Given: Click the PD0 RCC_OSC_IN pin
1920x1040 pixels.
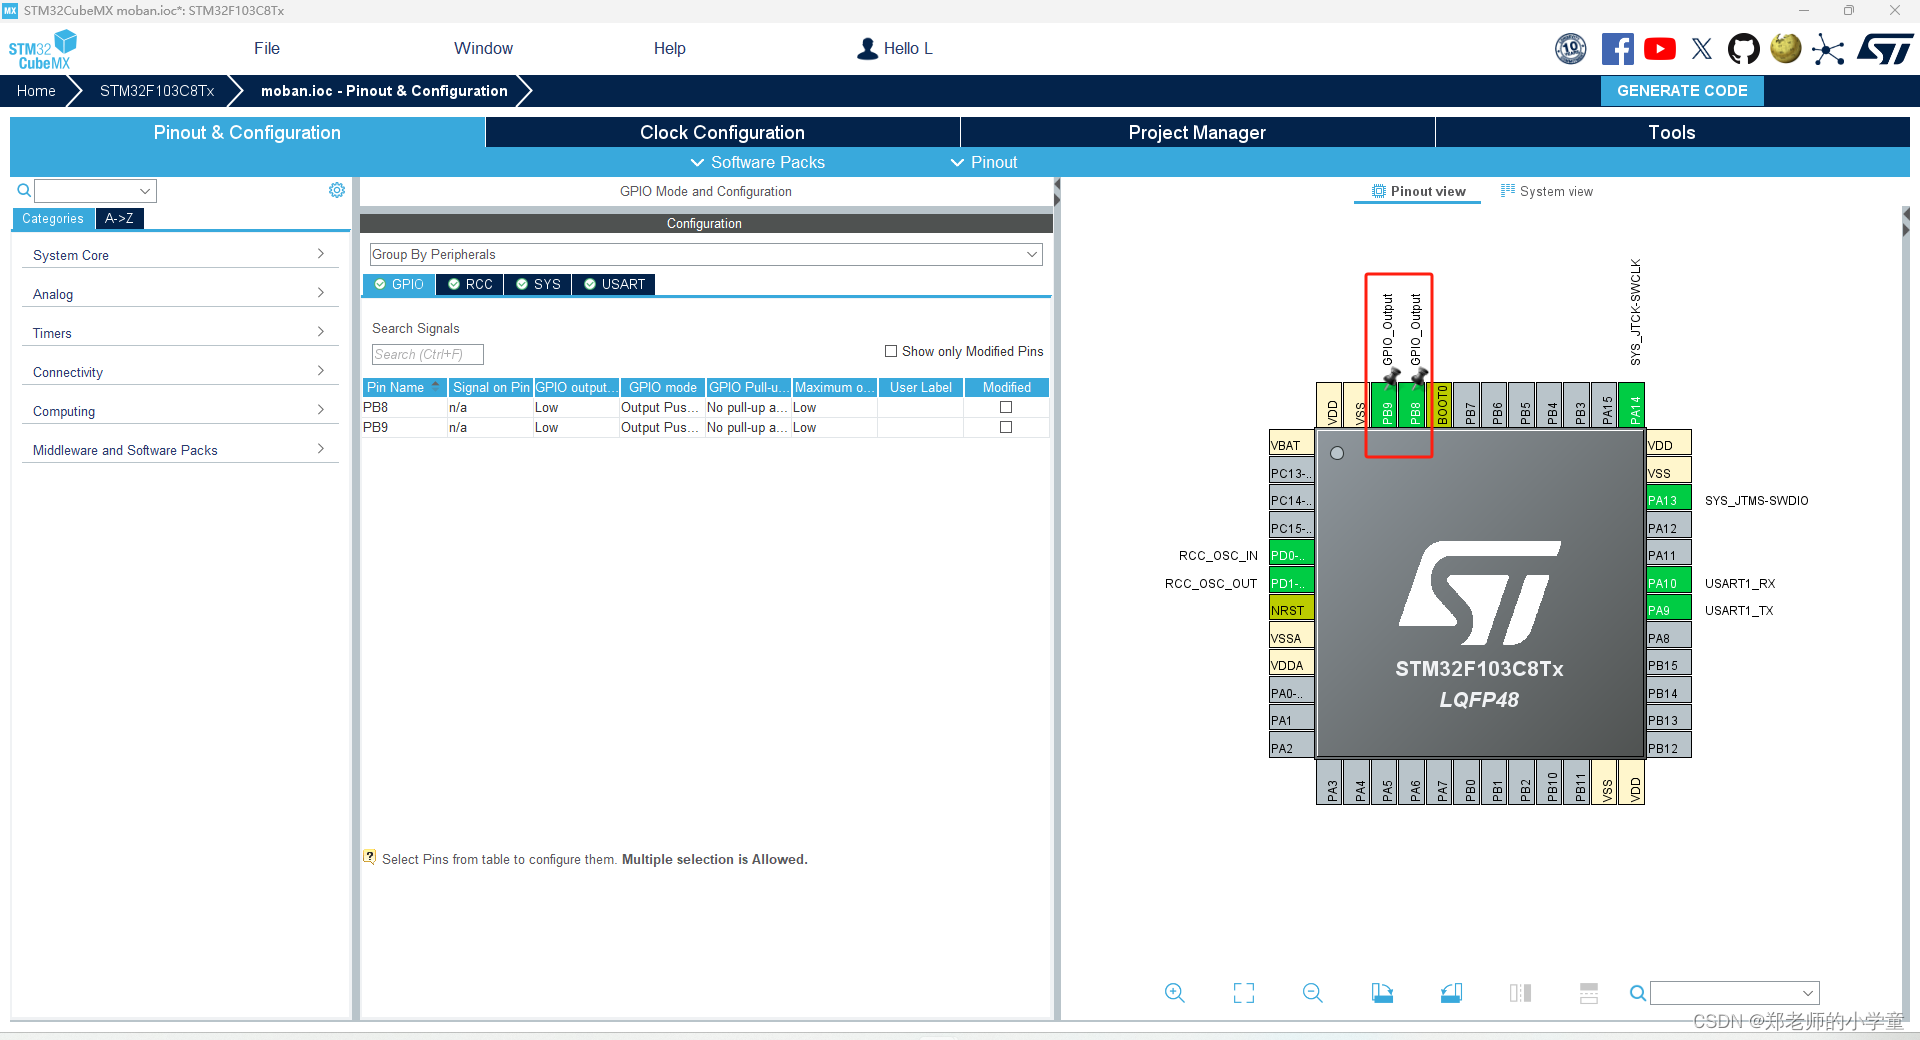Looking at the screenshot, I should click(x=1291, y=555).
